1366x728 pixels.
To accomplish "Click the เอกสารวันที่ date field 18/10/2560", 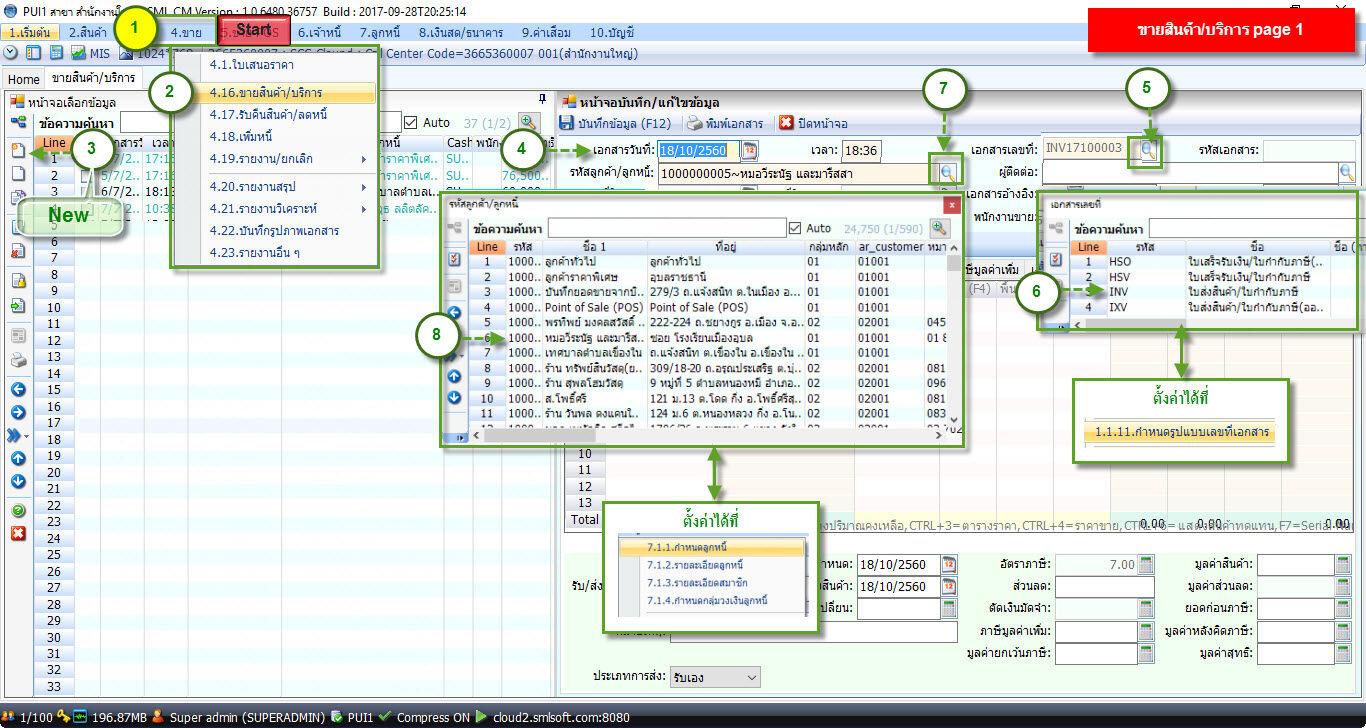I will pos(699,151).
